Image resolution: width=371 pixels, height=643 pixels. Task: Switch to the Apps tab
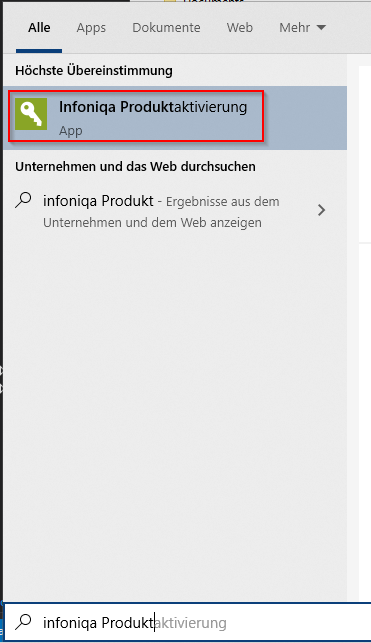click(x=91, y=27)
